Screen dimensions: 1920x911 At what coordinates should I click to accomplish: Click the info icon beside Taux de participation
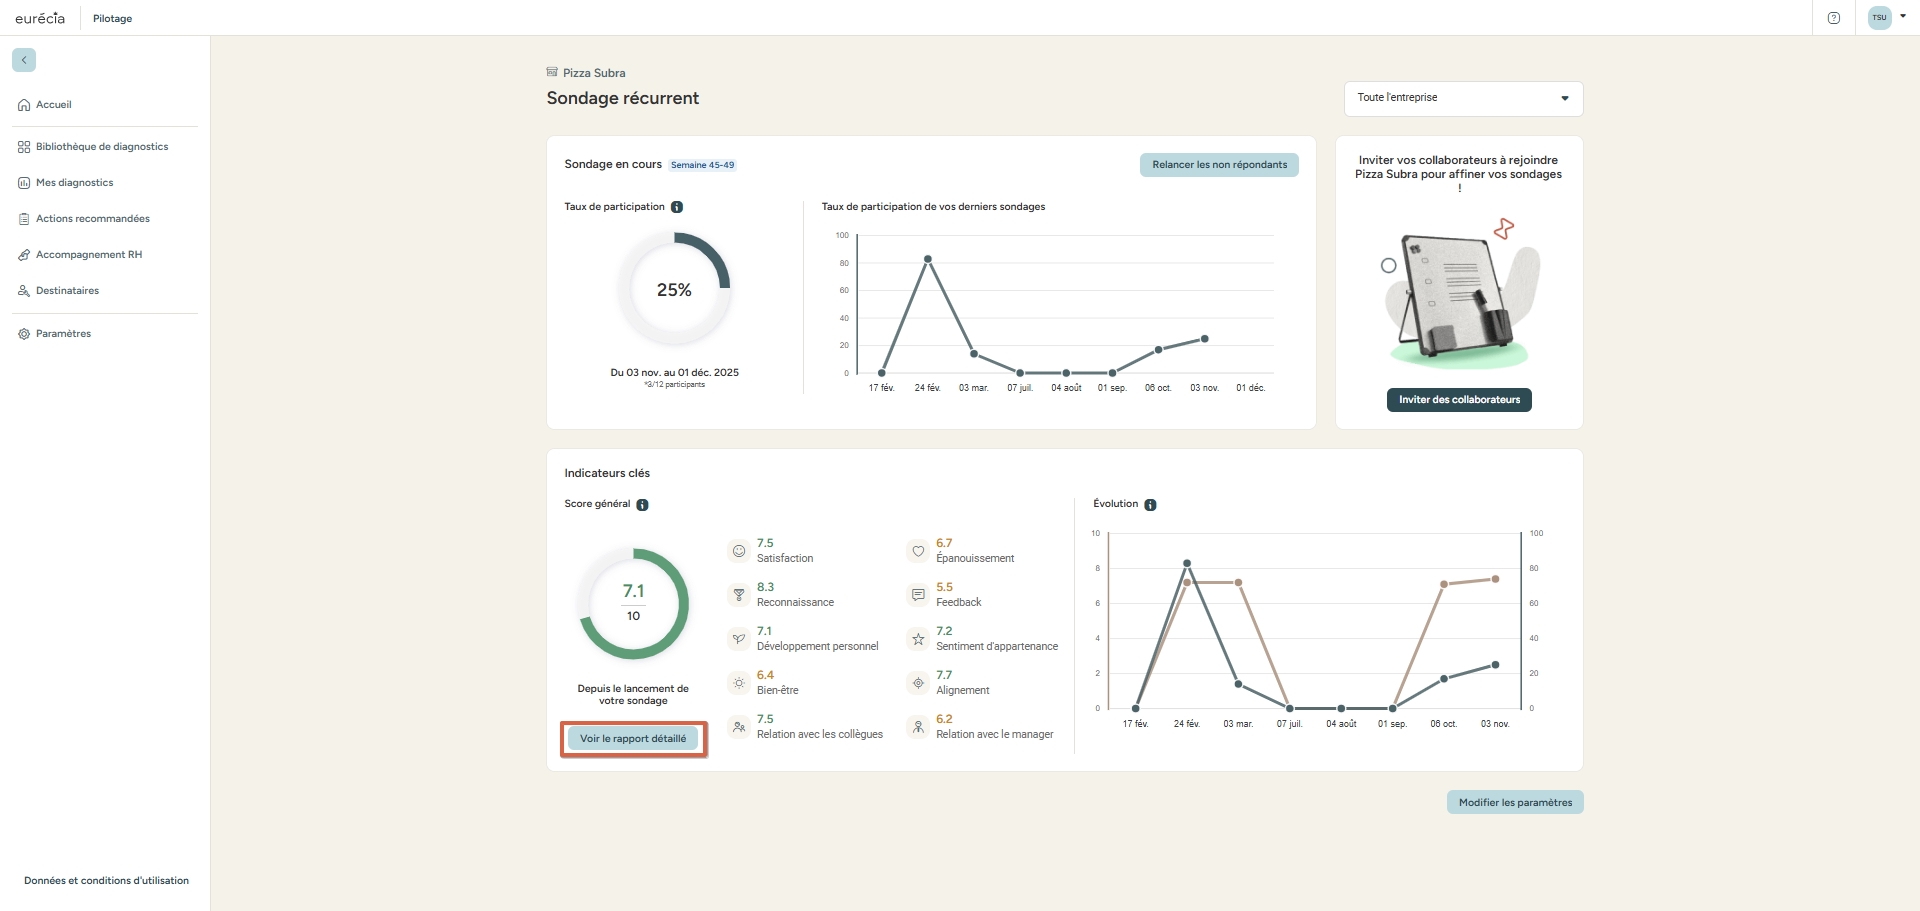(677, 207)
